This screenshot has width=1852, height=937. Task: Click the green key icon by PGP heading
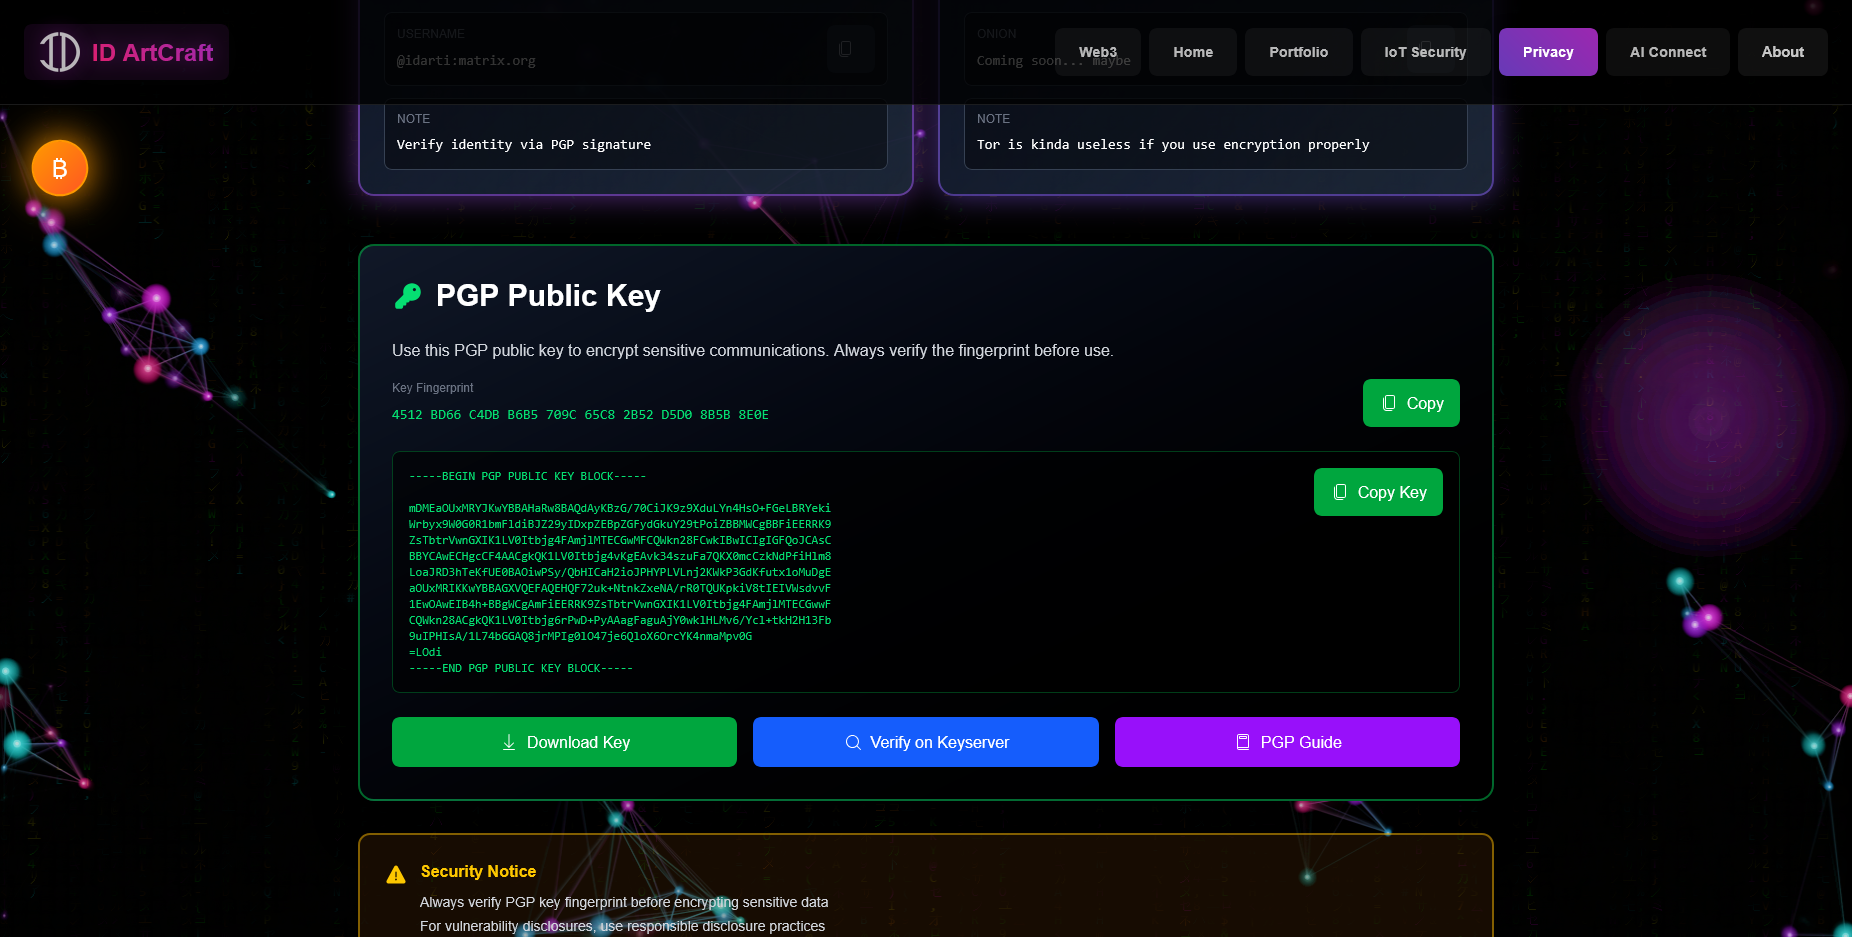408,296
